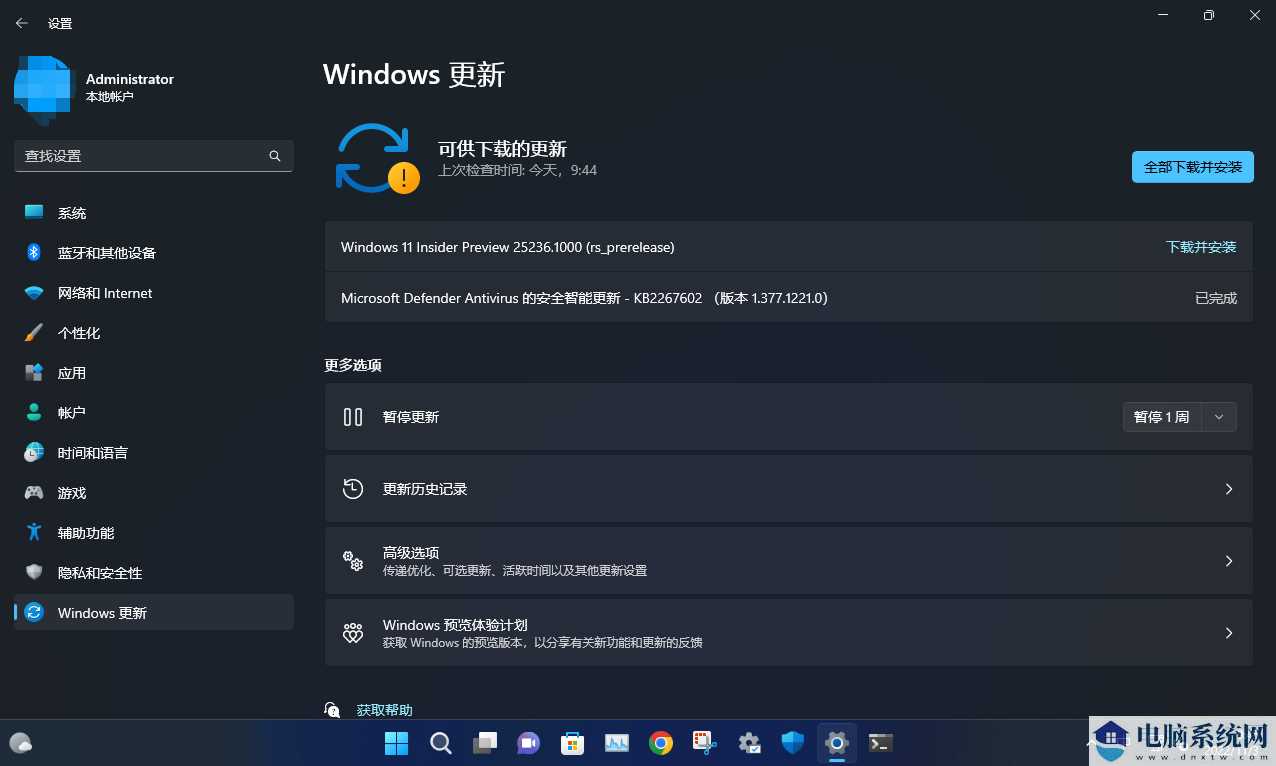1276x766 pixels.
Task: Select 帐户 category in sidebar
Action: click(71, 413)
